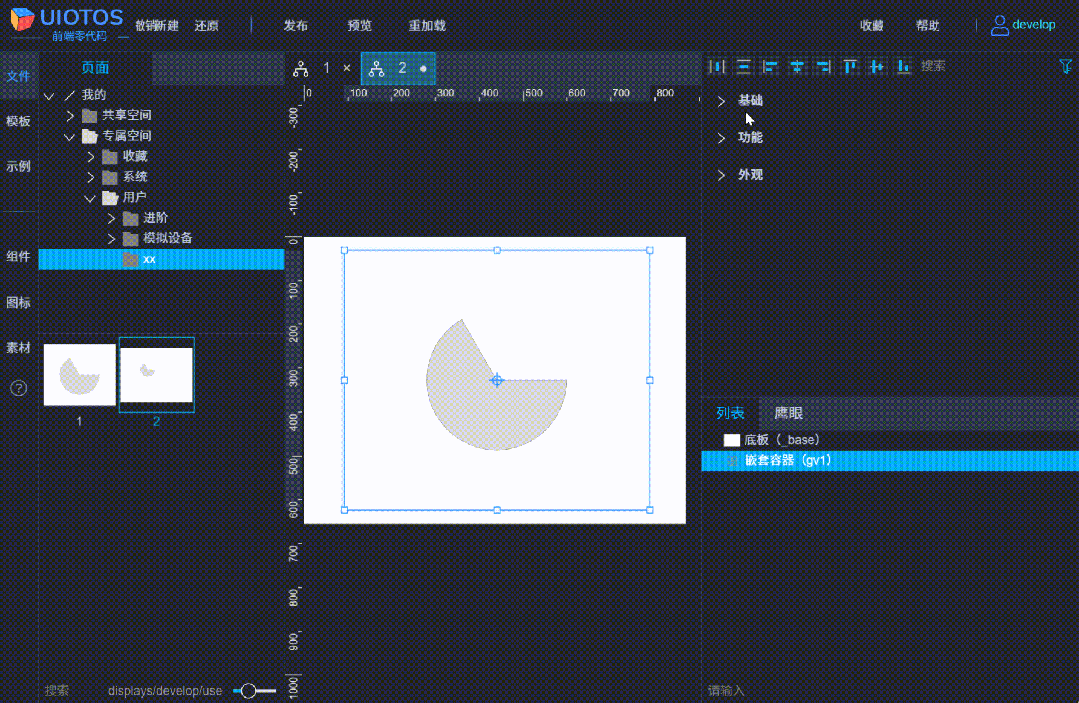Click the align vertical middle icon
The image size is (1079, 703).
click(x=877, y=67)
